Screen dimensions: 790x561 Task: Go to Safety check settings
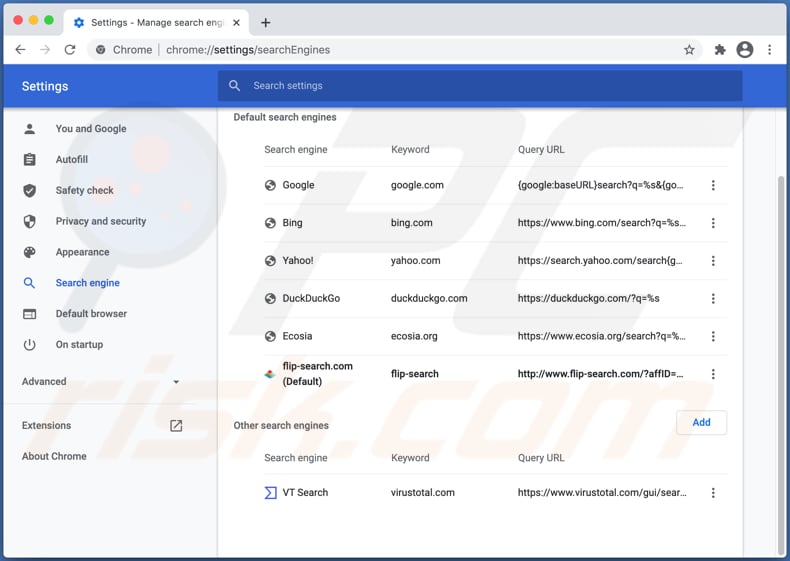tap(85, 190)
